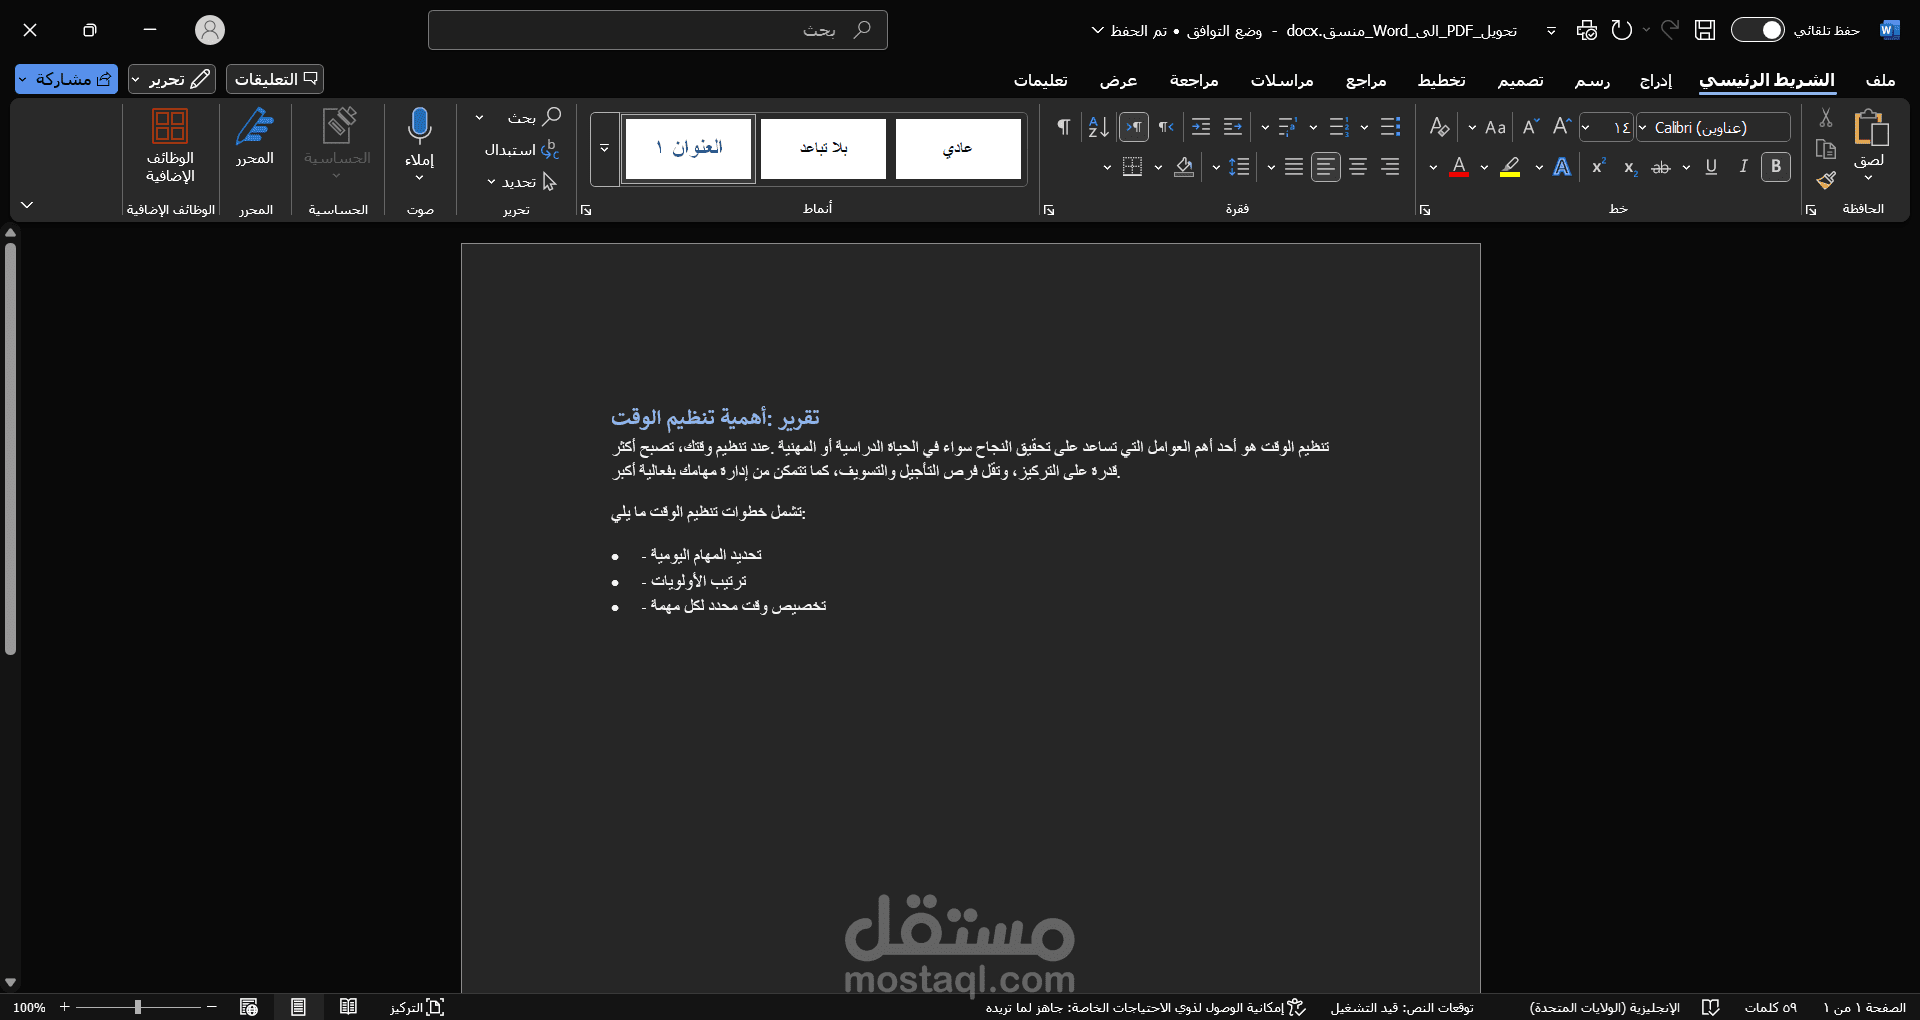Viewport: 1920px width, 1020px height.
Task: Select the Format Painter brush
Action: (1826, 180)
